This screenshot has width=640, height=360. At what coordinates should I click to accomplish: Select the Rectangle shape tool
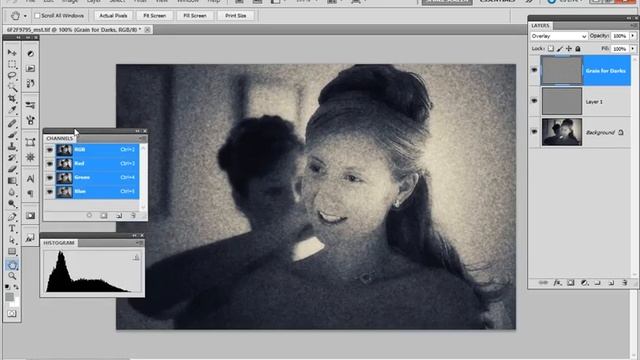(12, 251)
